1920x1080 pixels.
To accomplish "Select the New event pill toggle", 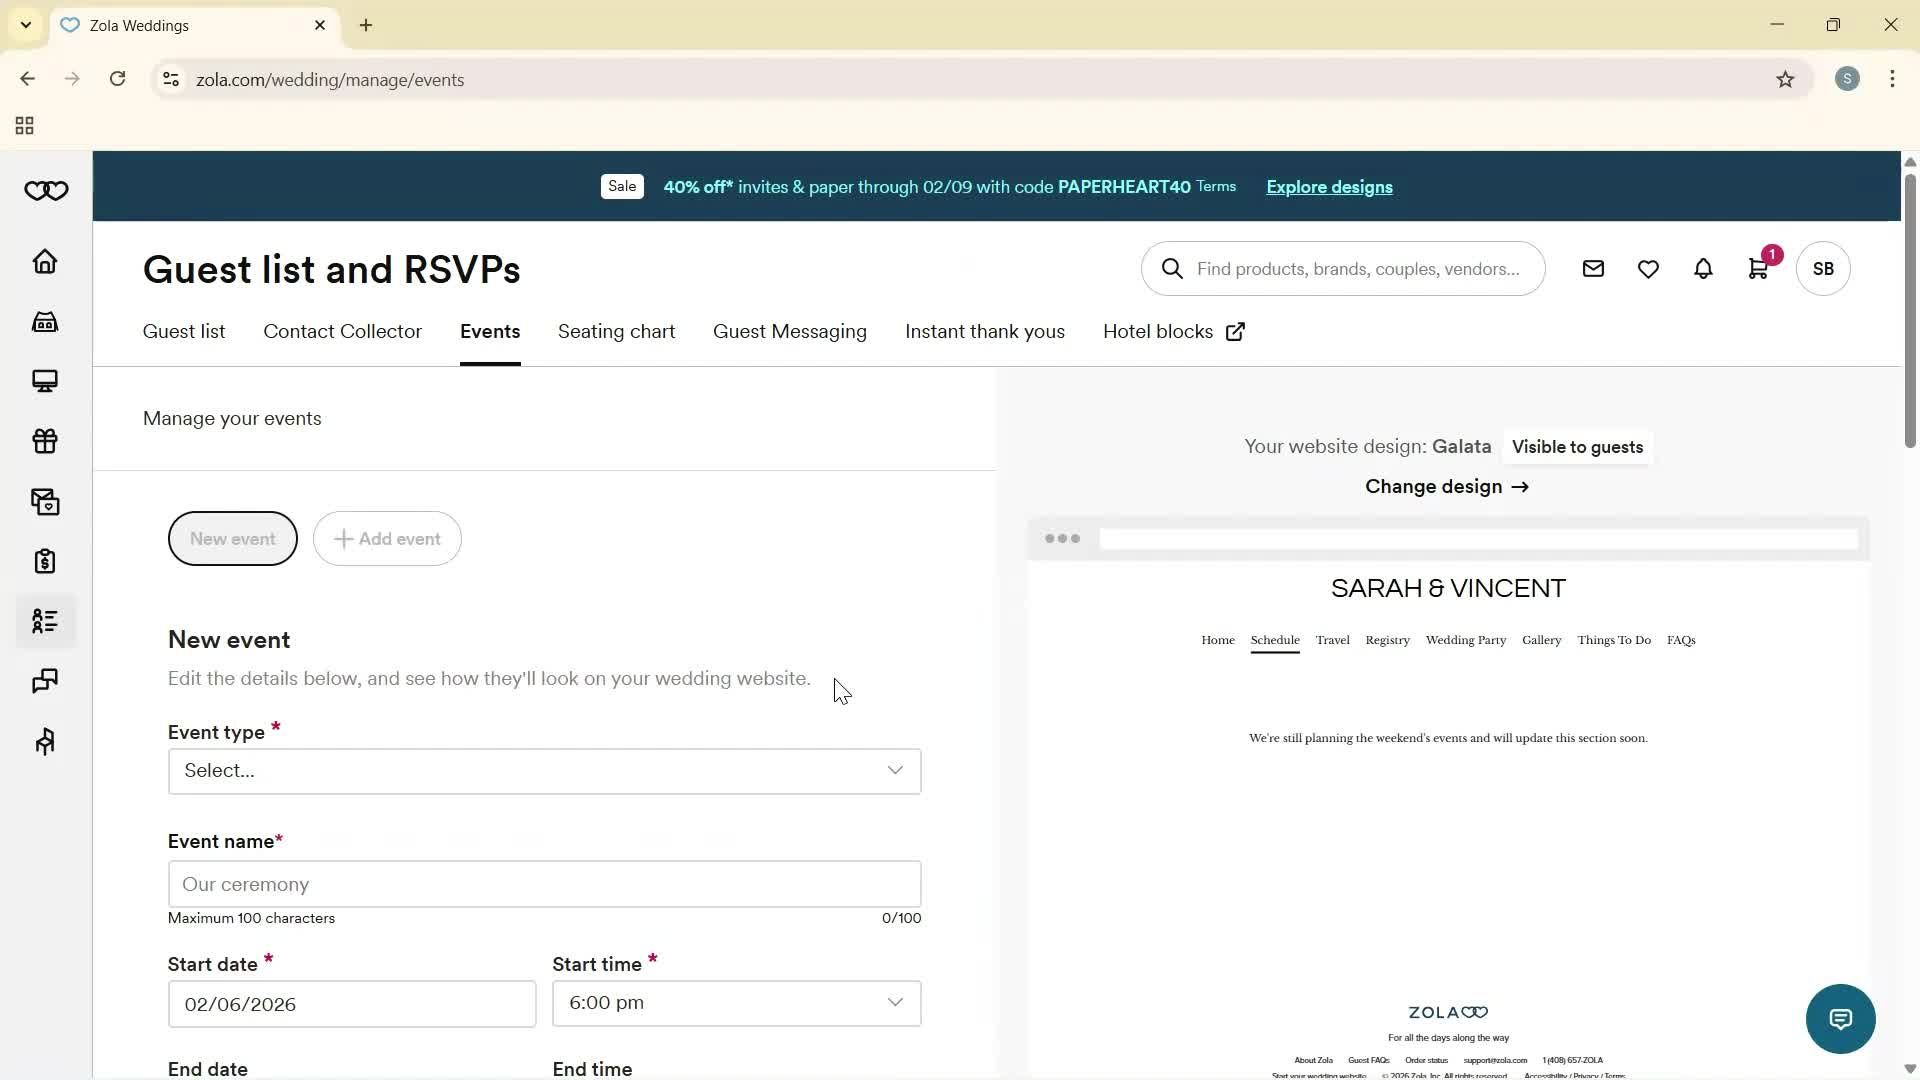I will coord(232,538).
